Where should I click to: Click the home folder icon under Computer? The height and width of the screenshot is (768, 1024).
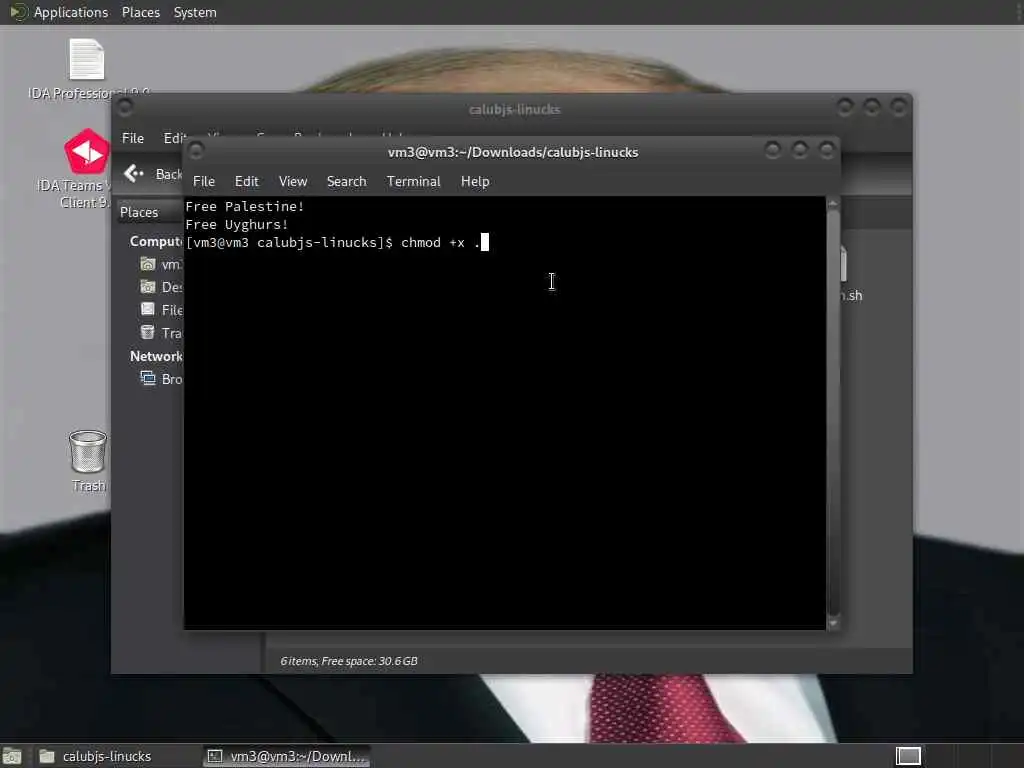point(148,264)
